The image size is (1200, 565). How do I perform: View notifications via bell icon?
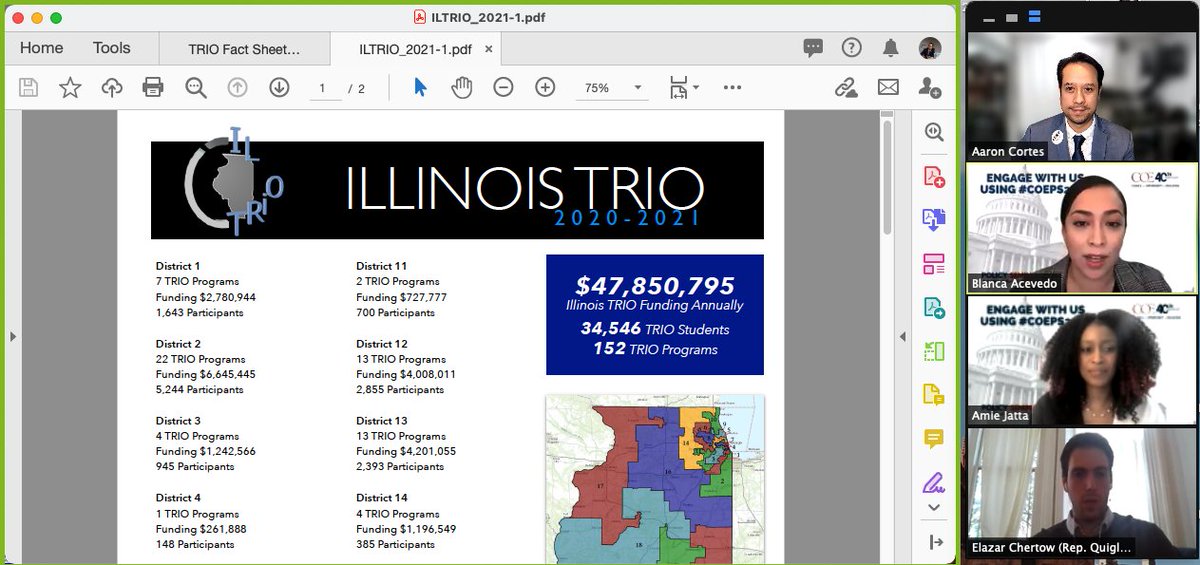click(x=890, y=47)
